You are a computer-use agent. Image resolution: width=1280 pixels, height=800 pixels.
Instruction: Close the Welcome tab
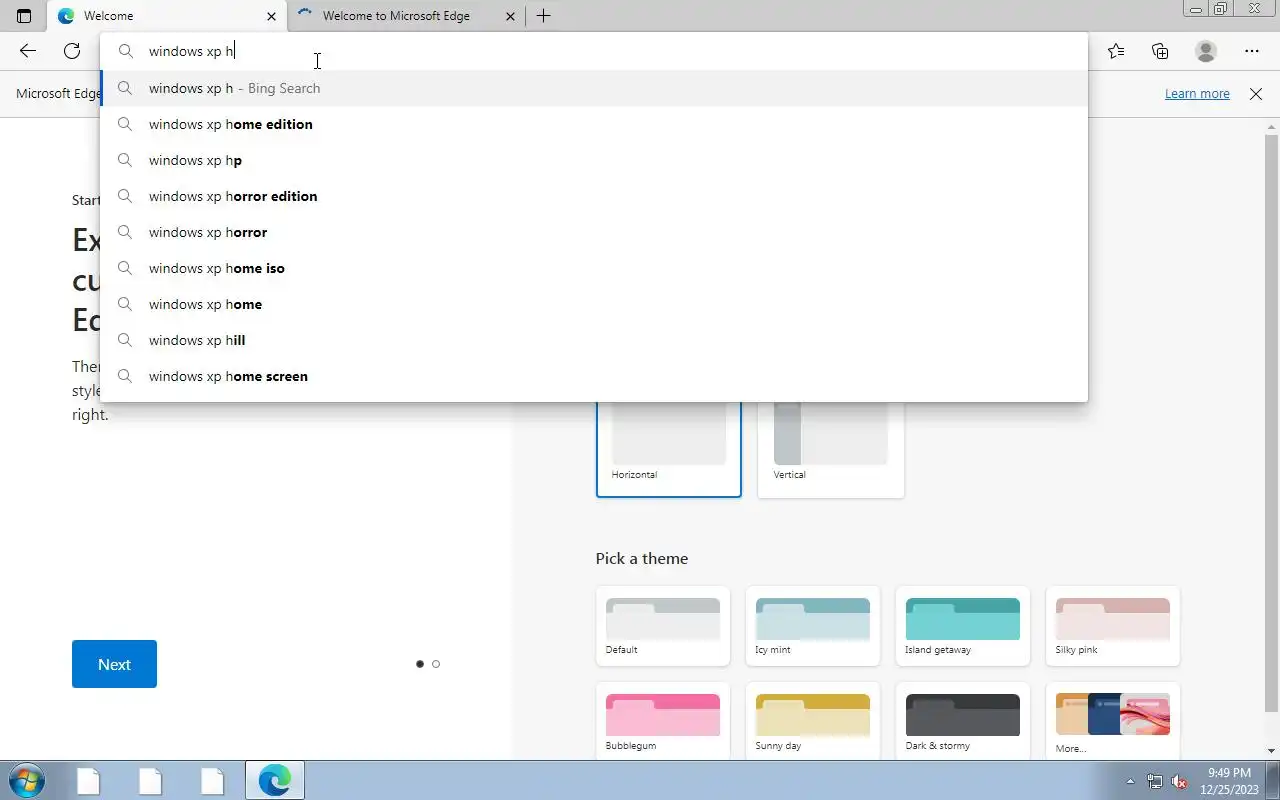[271, 16]
